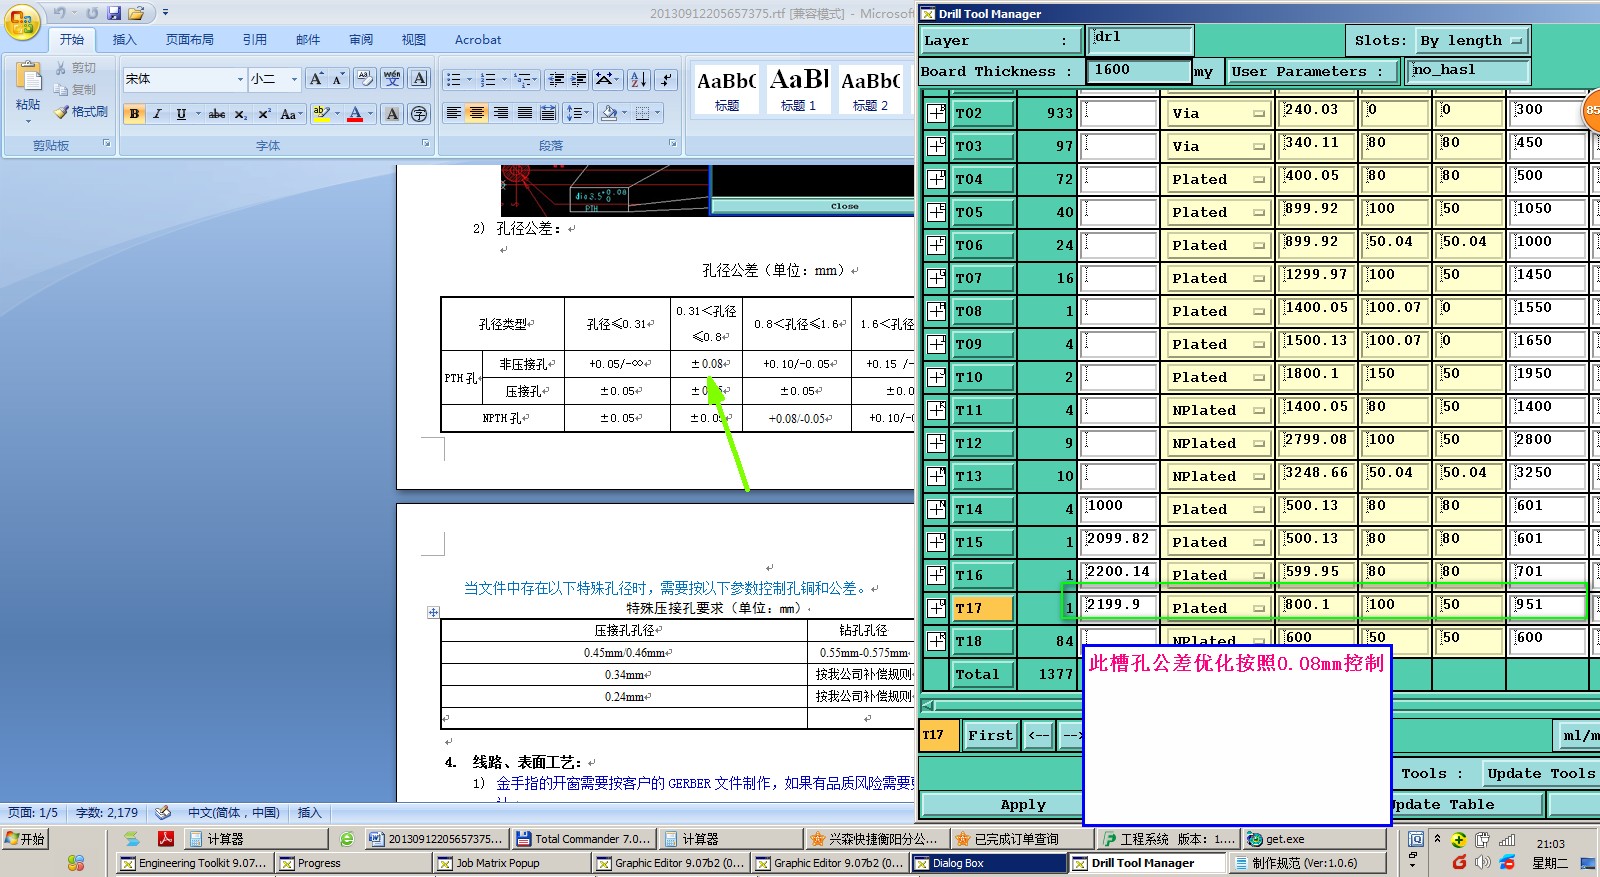Click the Show paragraph marks icon
The width and height of the screenshot is (1600, 877).
pyautogui.click(x=667, y=79)
